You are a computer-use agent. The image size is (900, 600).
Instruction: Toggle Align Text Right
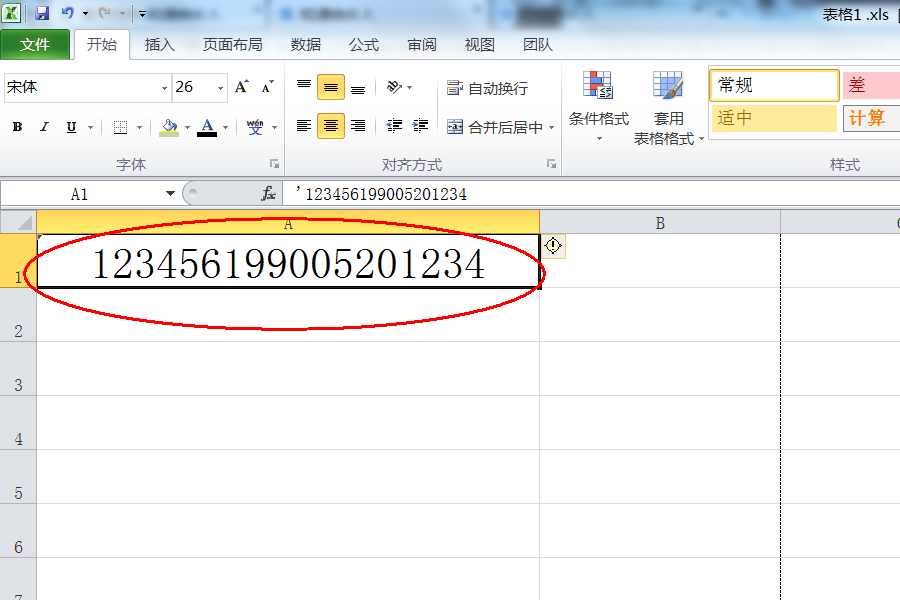click(x=358, y=126)
